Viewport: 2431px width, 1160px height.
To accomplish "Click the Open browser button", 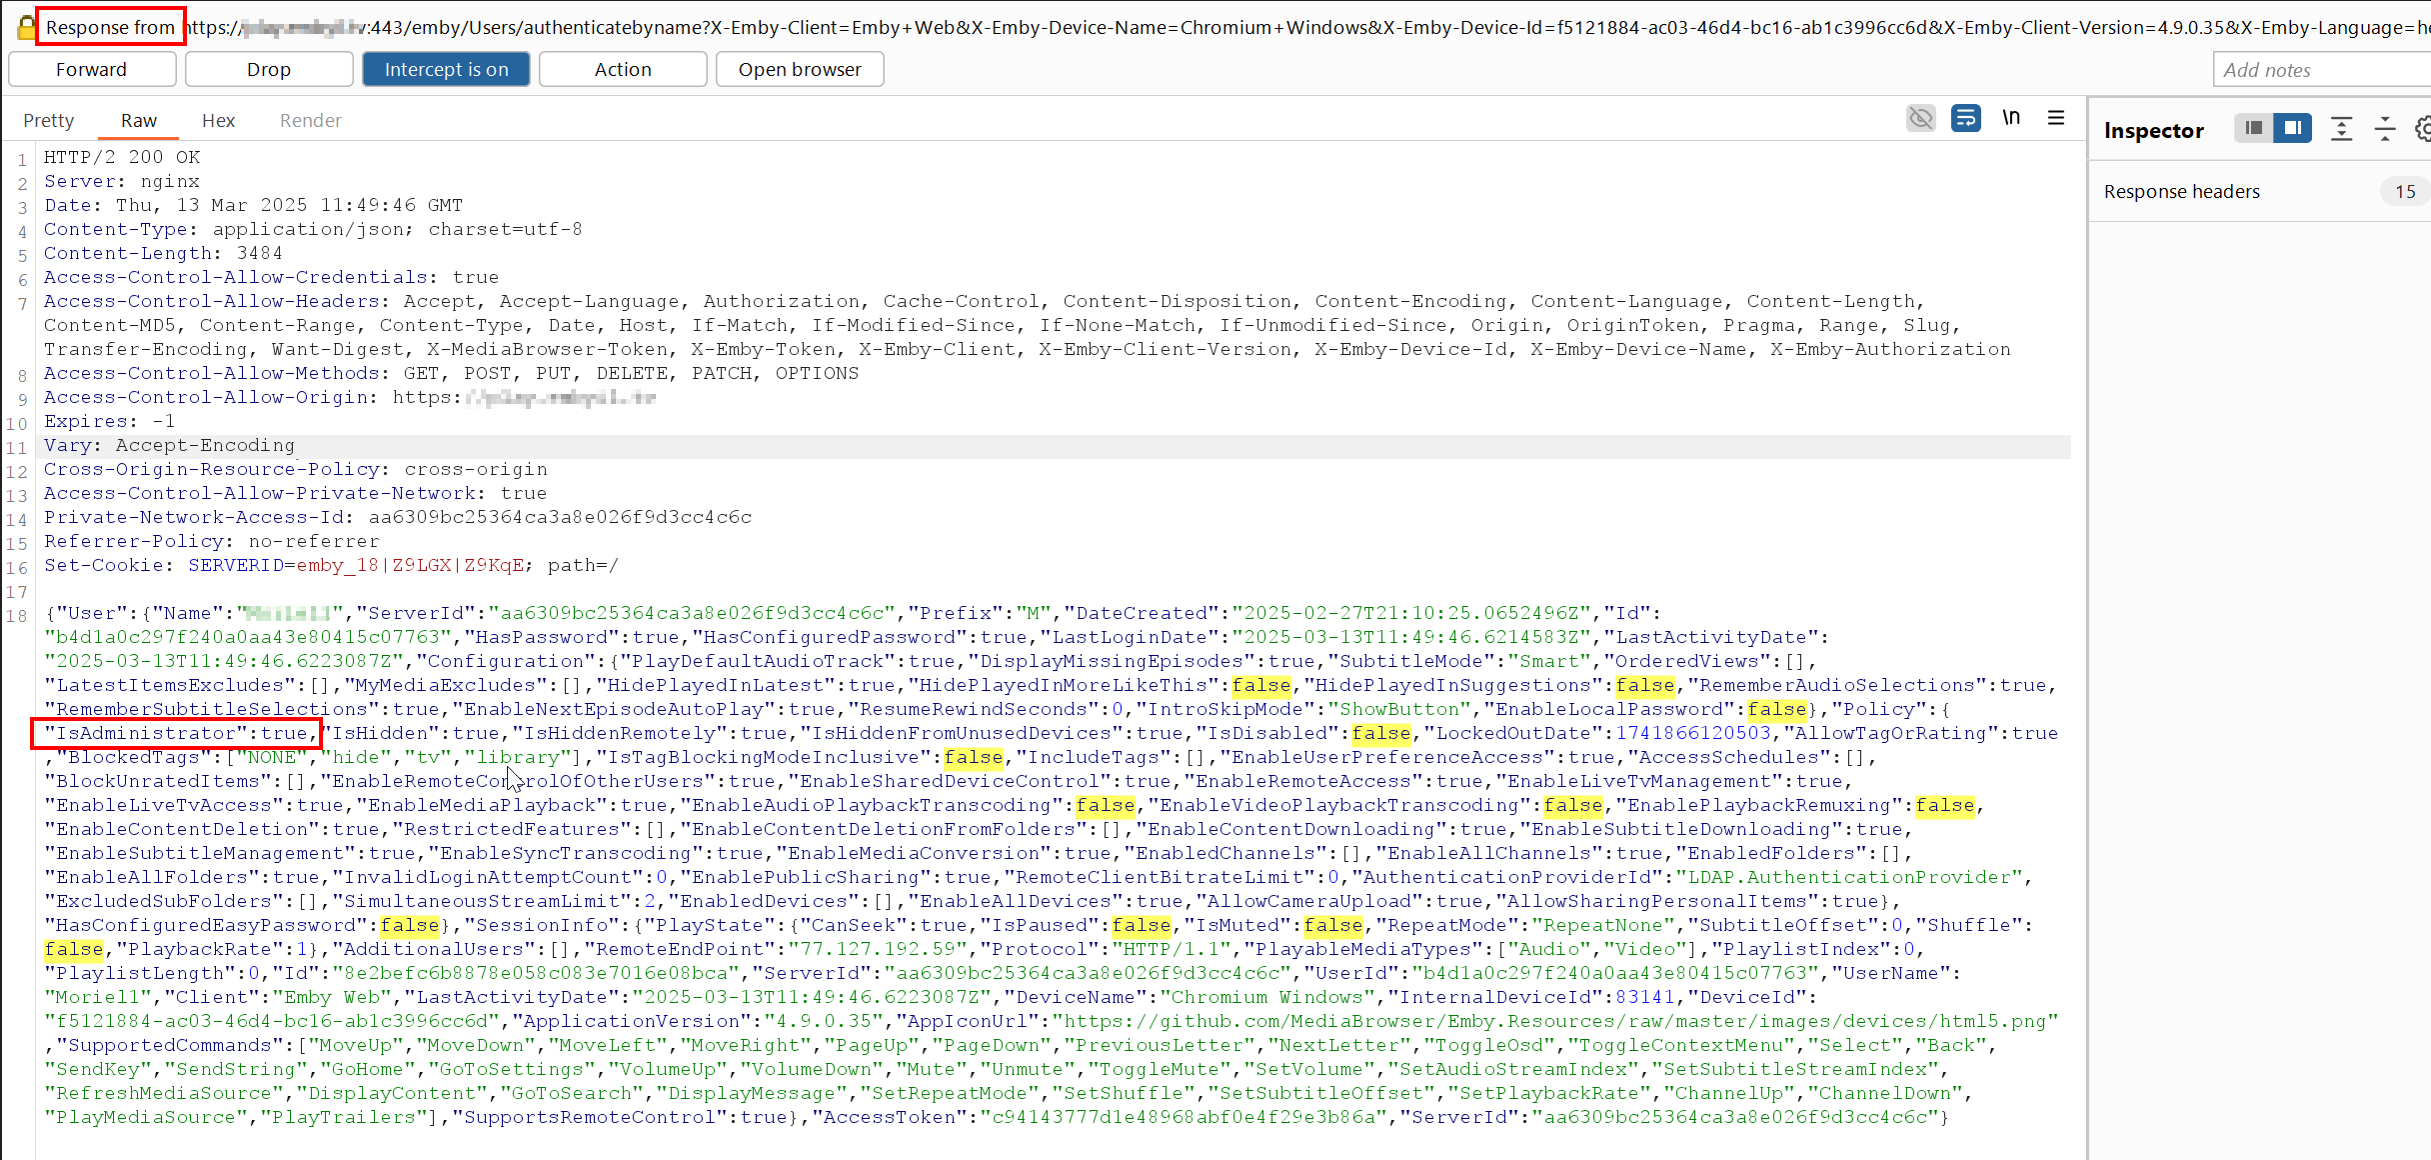I will click(799, 69).
